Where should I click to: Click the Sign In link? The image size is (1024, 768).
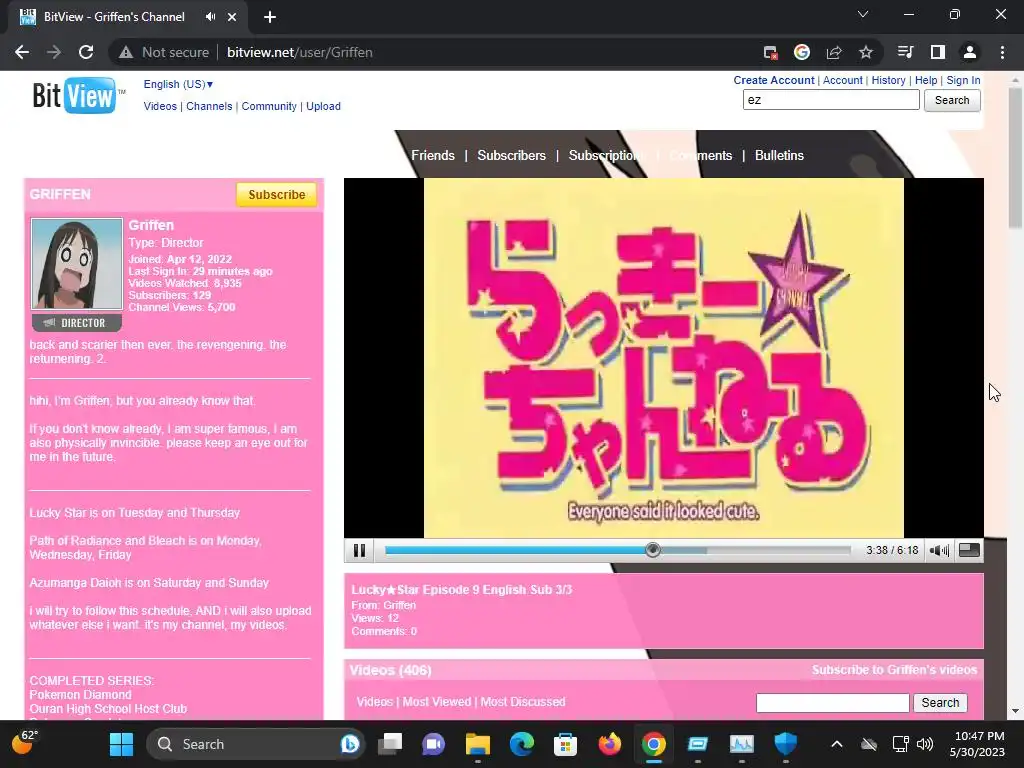pos(963,80)
